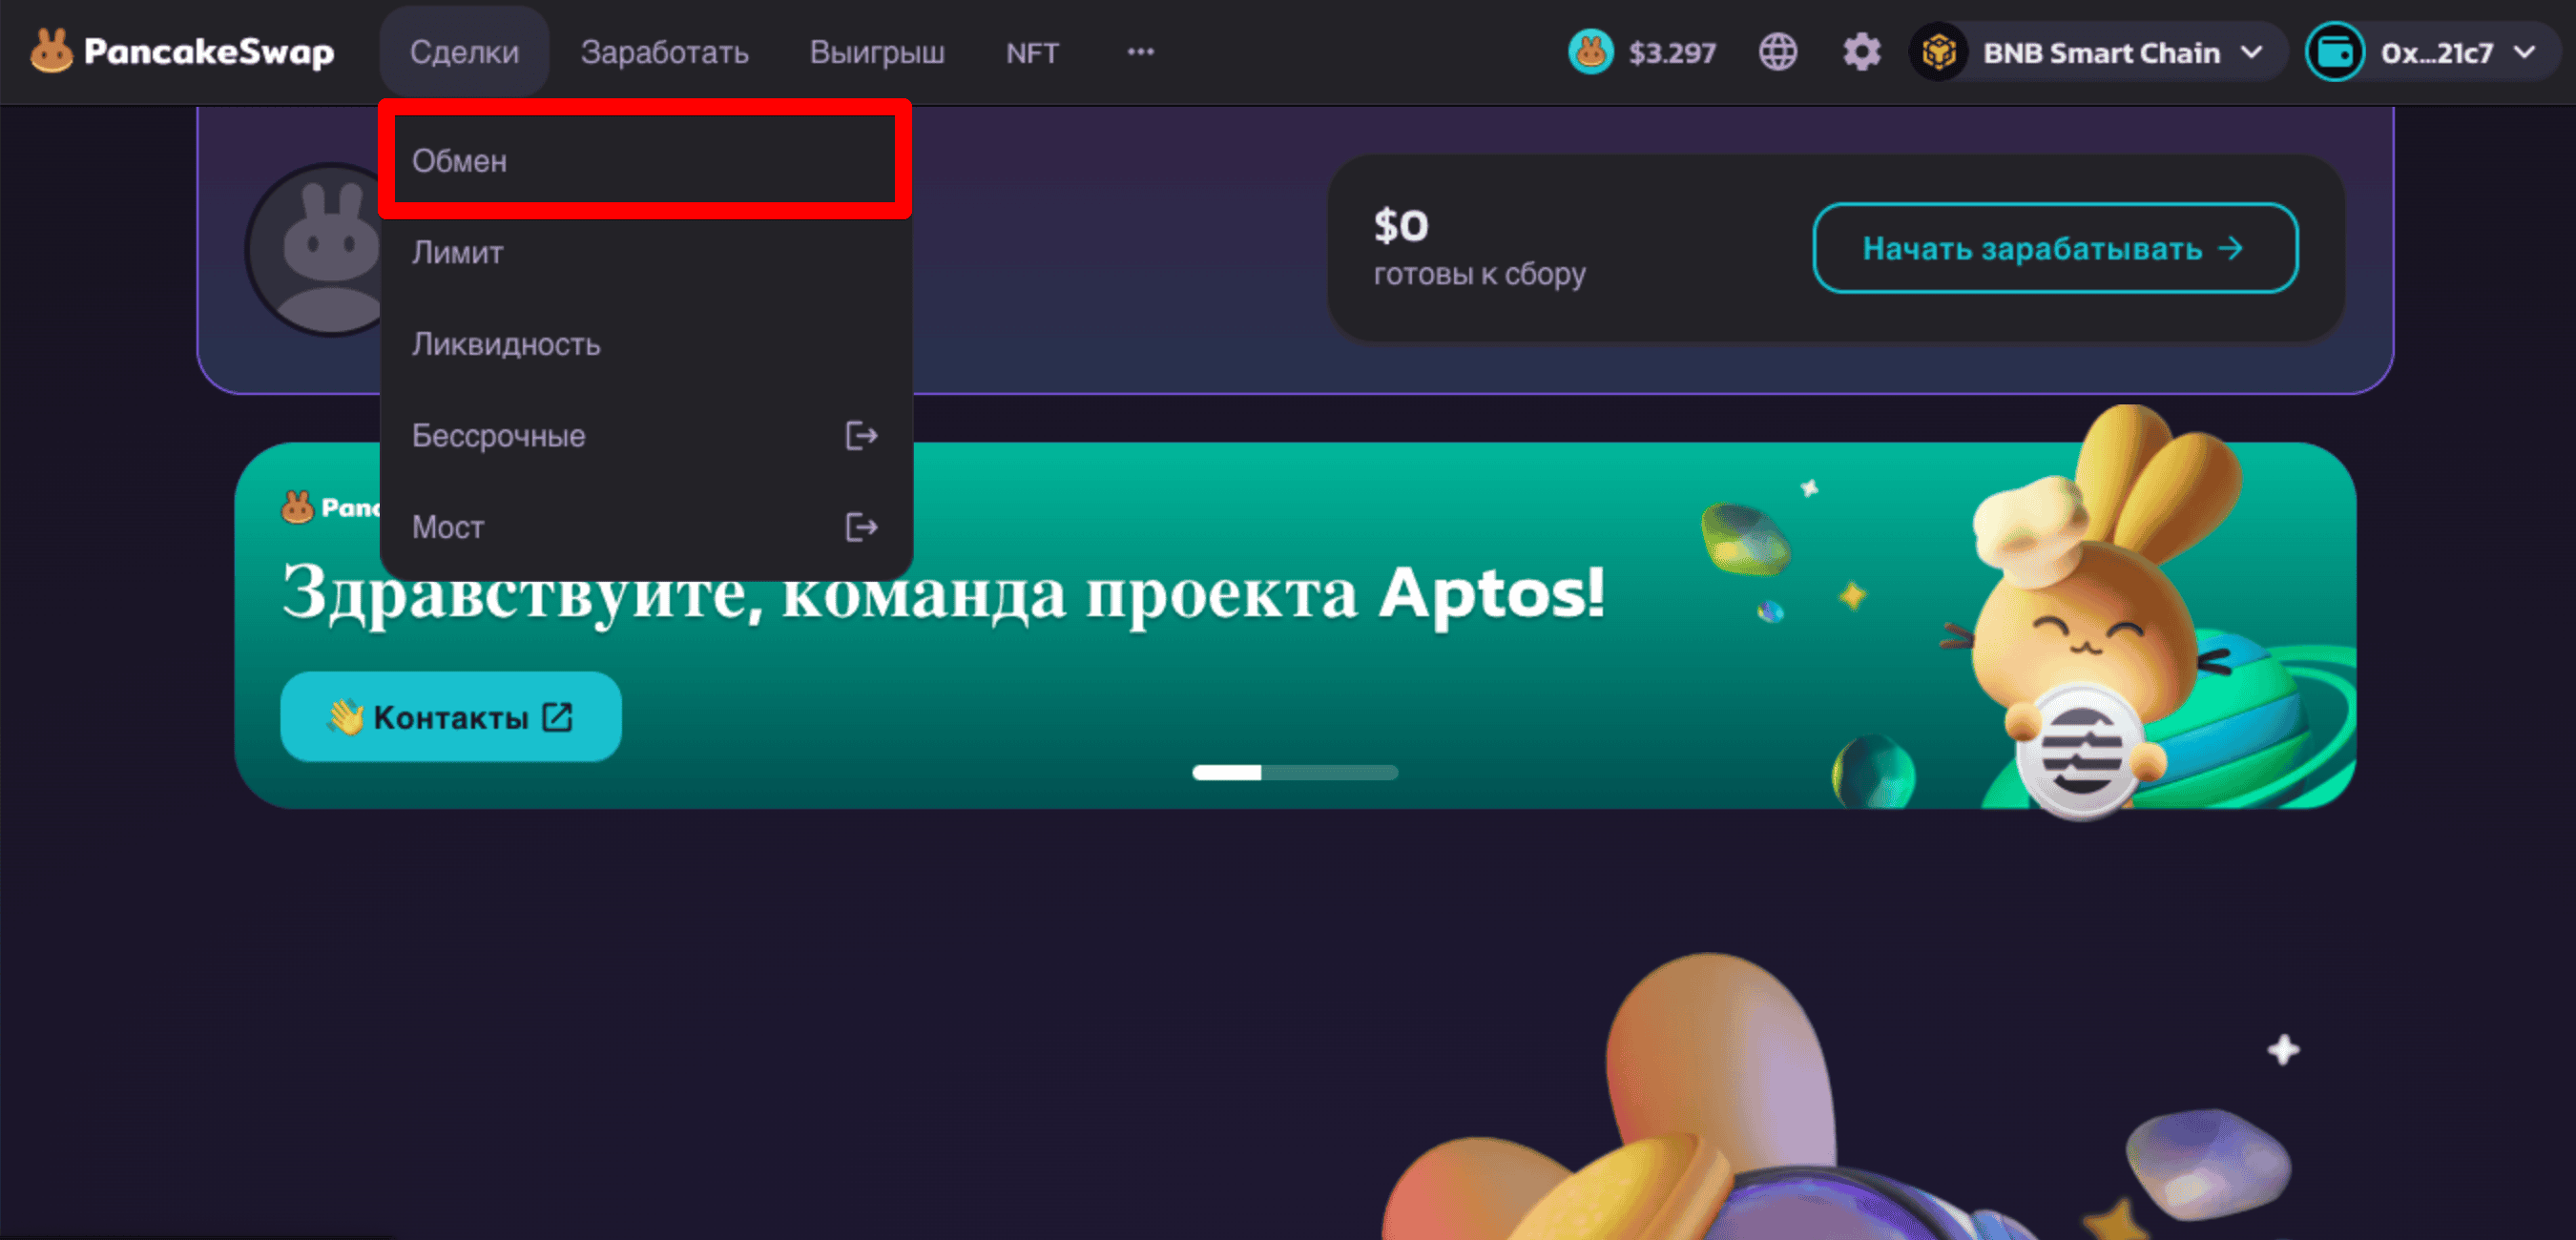This screenshot has height=1240, width=2576.
Task: Open the Сделки navigation menu
Action: click(x=464, y=52)
